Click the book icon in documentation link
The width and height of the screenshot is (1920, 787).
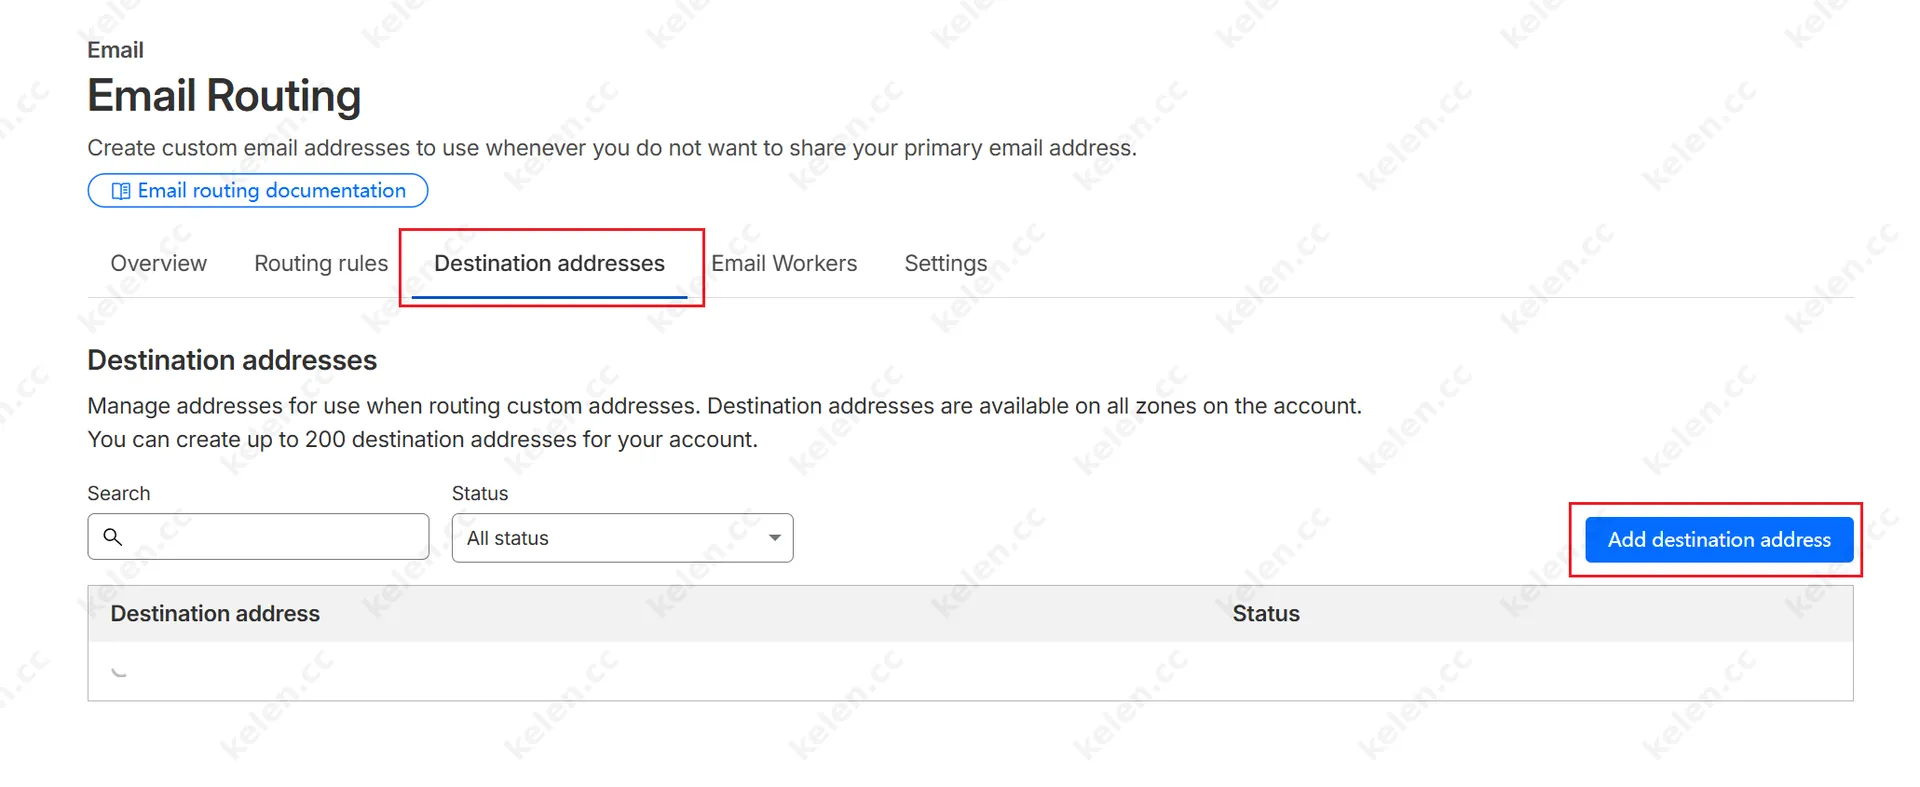[121, 191]
